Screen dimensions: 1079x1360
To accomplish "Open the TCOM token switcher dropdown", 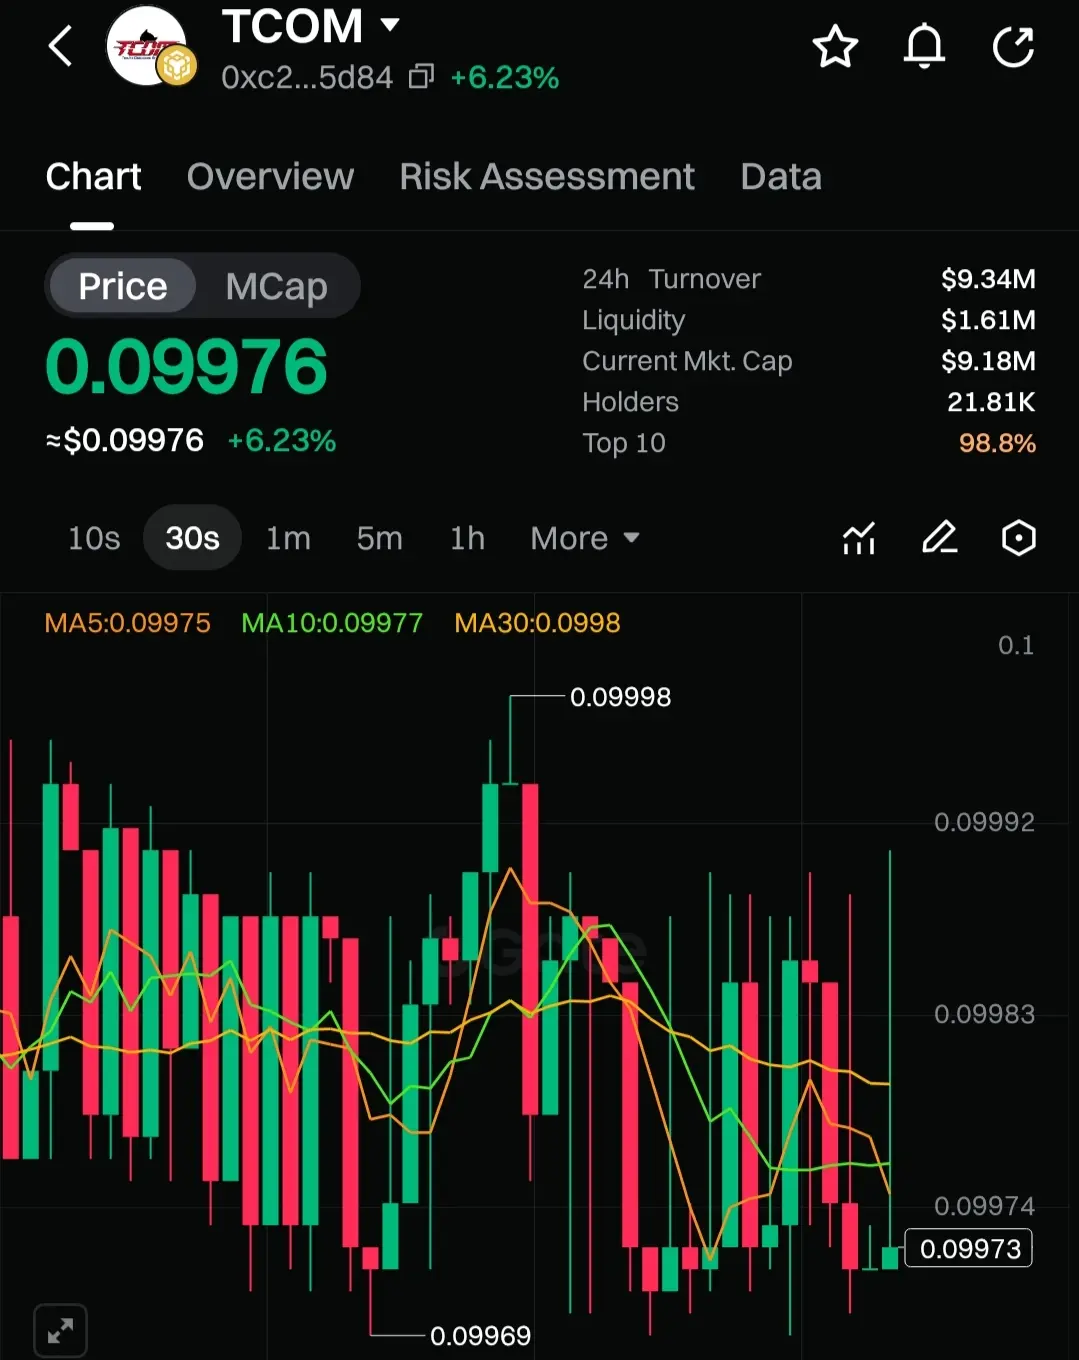I will (390, 25).
